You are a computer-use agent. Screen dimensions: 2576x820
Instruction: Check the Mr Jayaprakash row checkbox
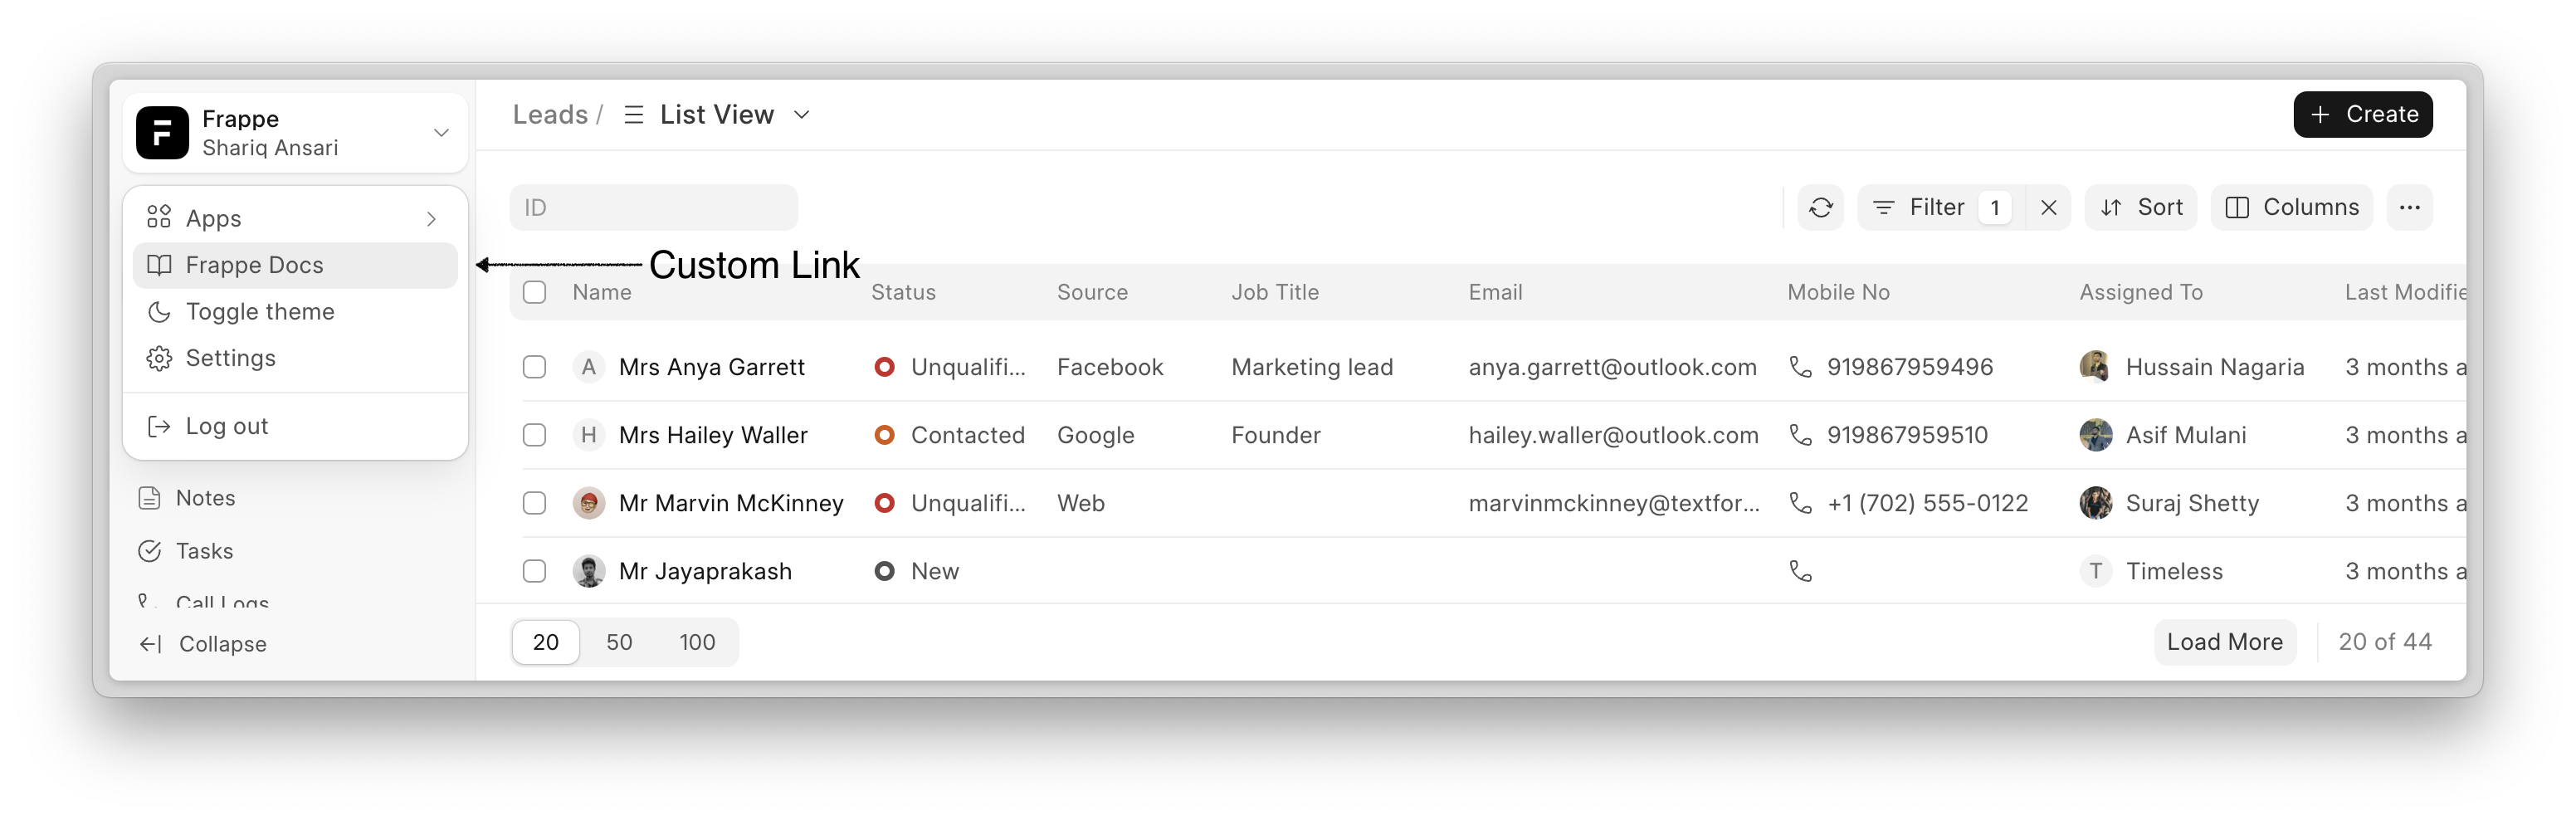535,571
